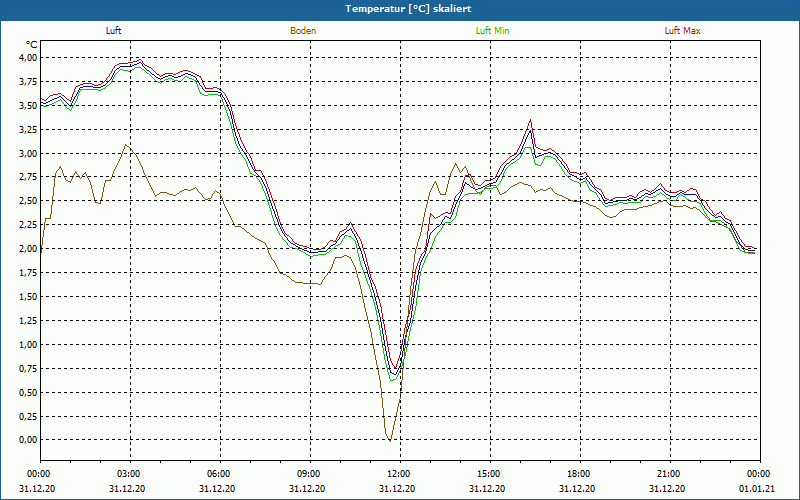Click the 09:00 time axis label
This screenshot has width=800, height=500.
tap(310, 474)
